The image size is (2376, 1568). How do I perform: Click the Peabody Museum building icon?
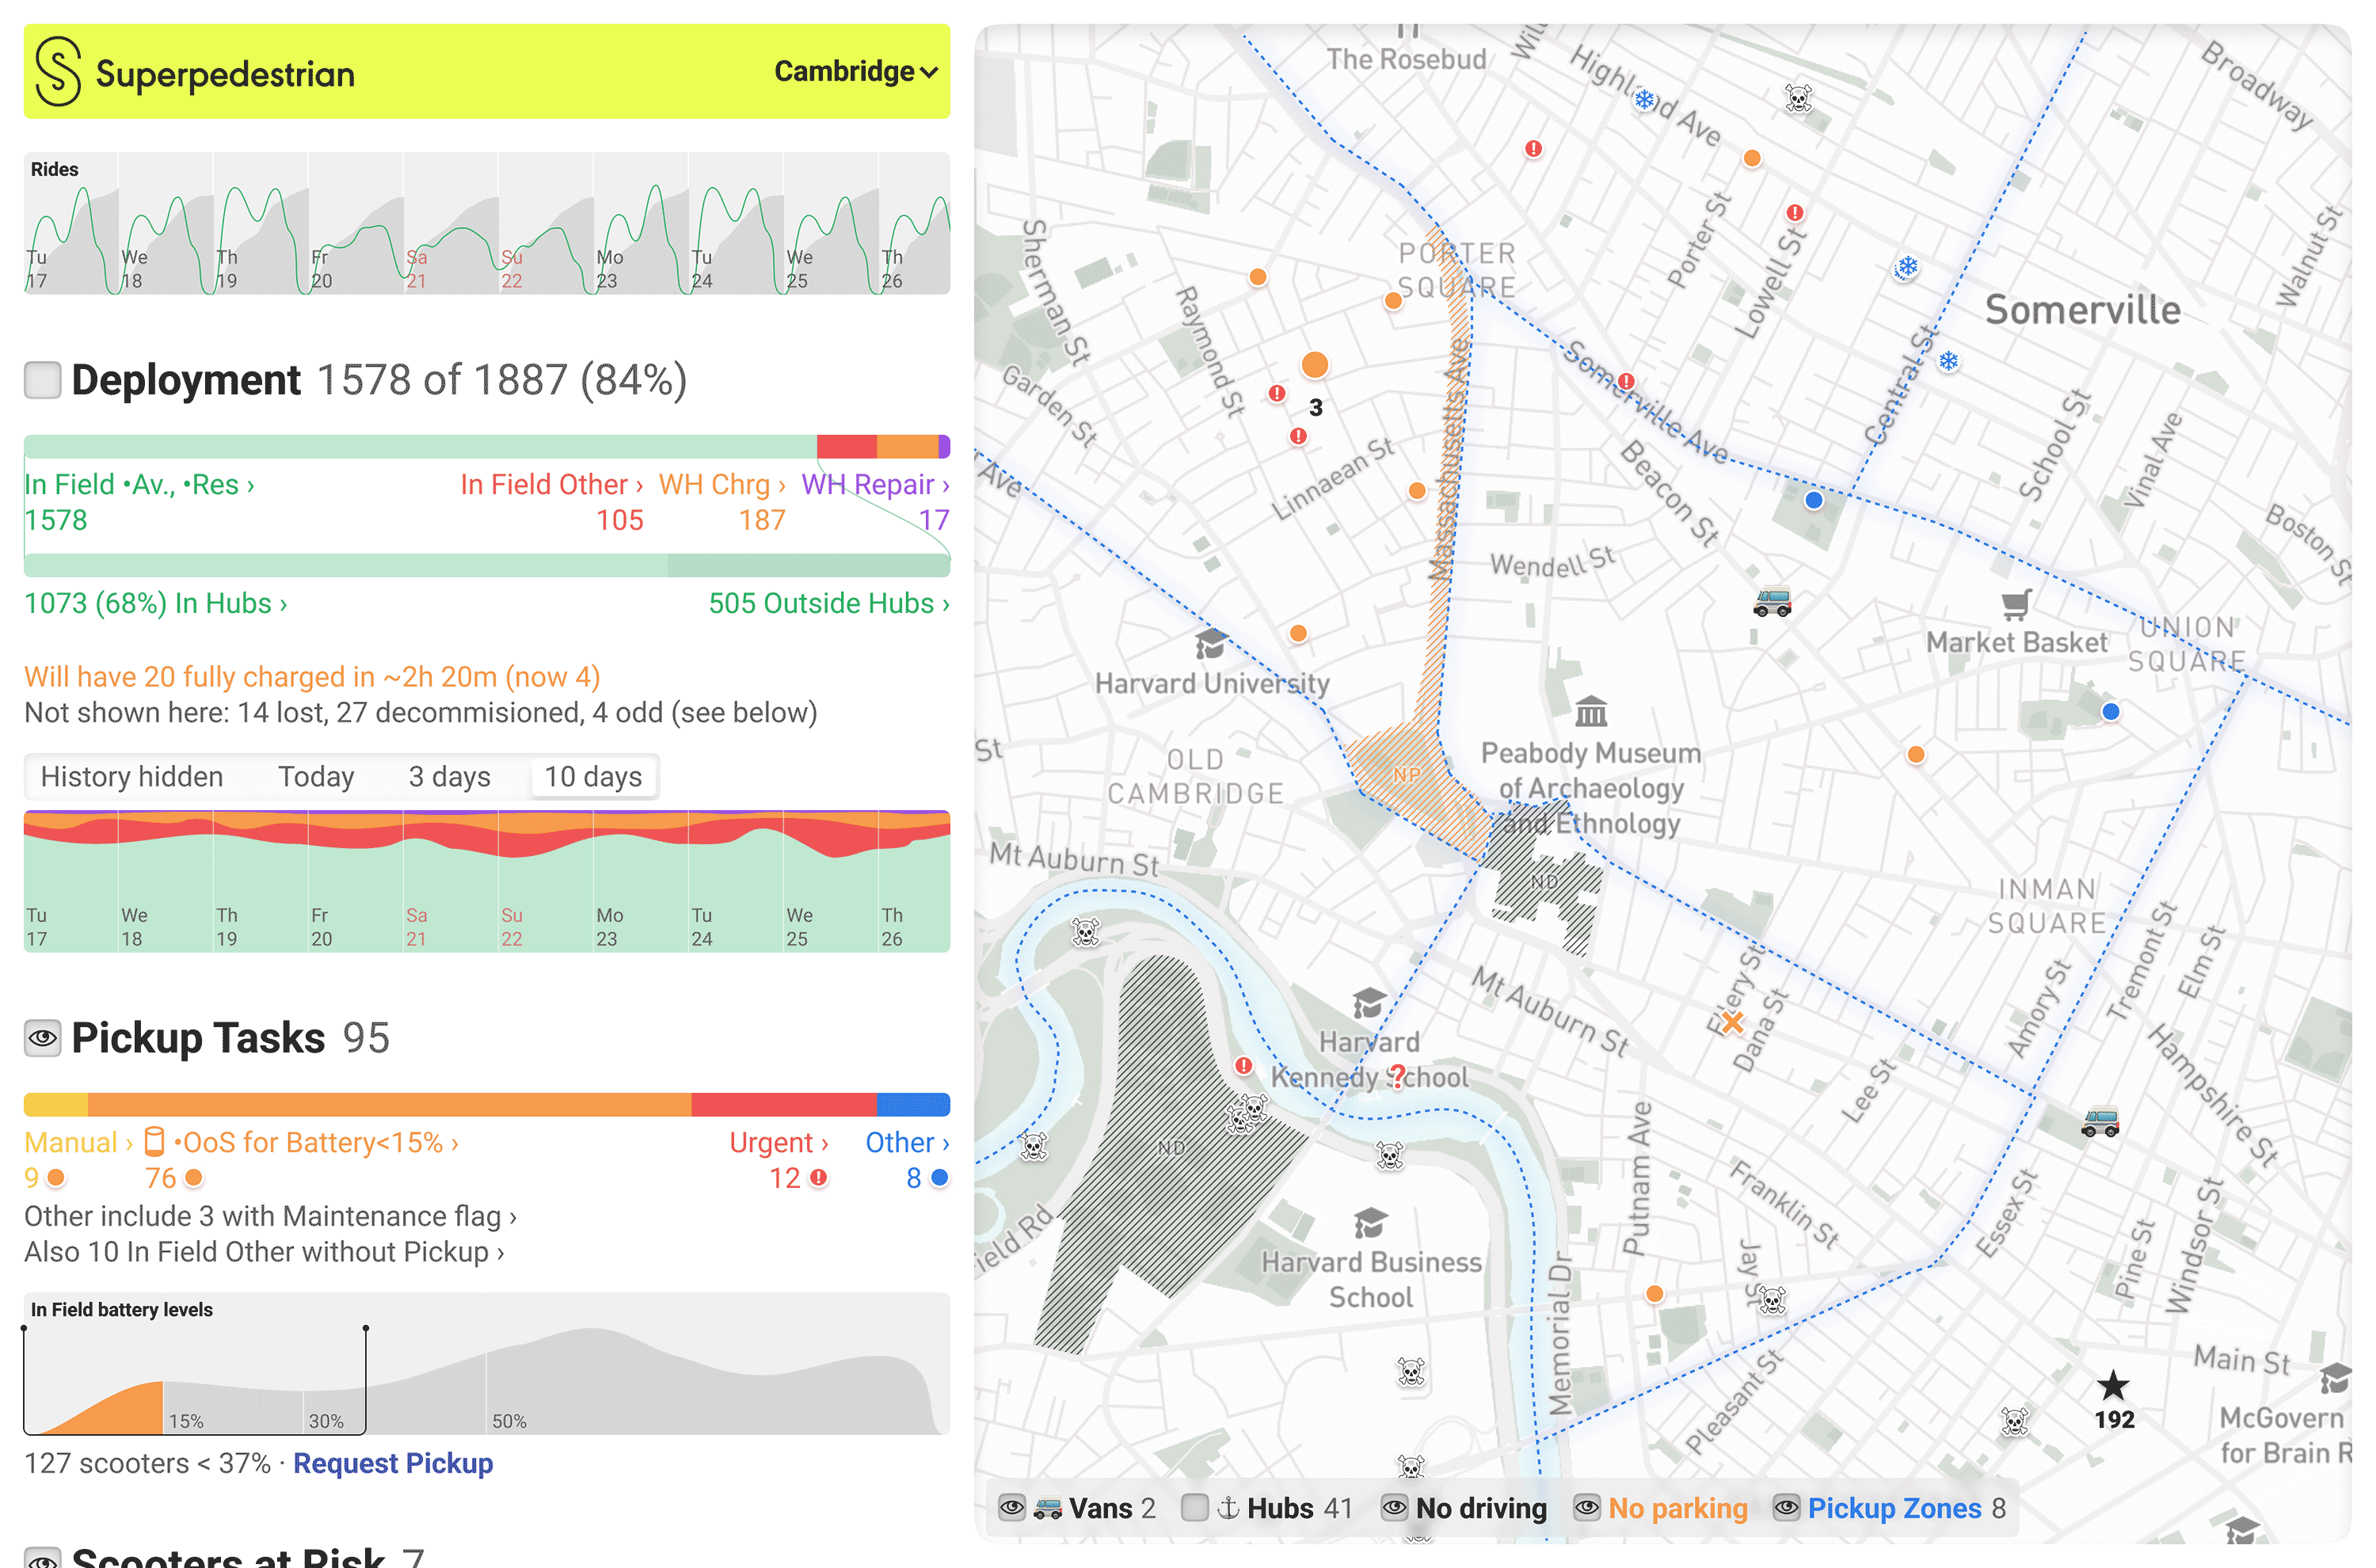(x=1591, y=711)
